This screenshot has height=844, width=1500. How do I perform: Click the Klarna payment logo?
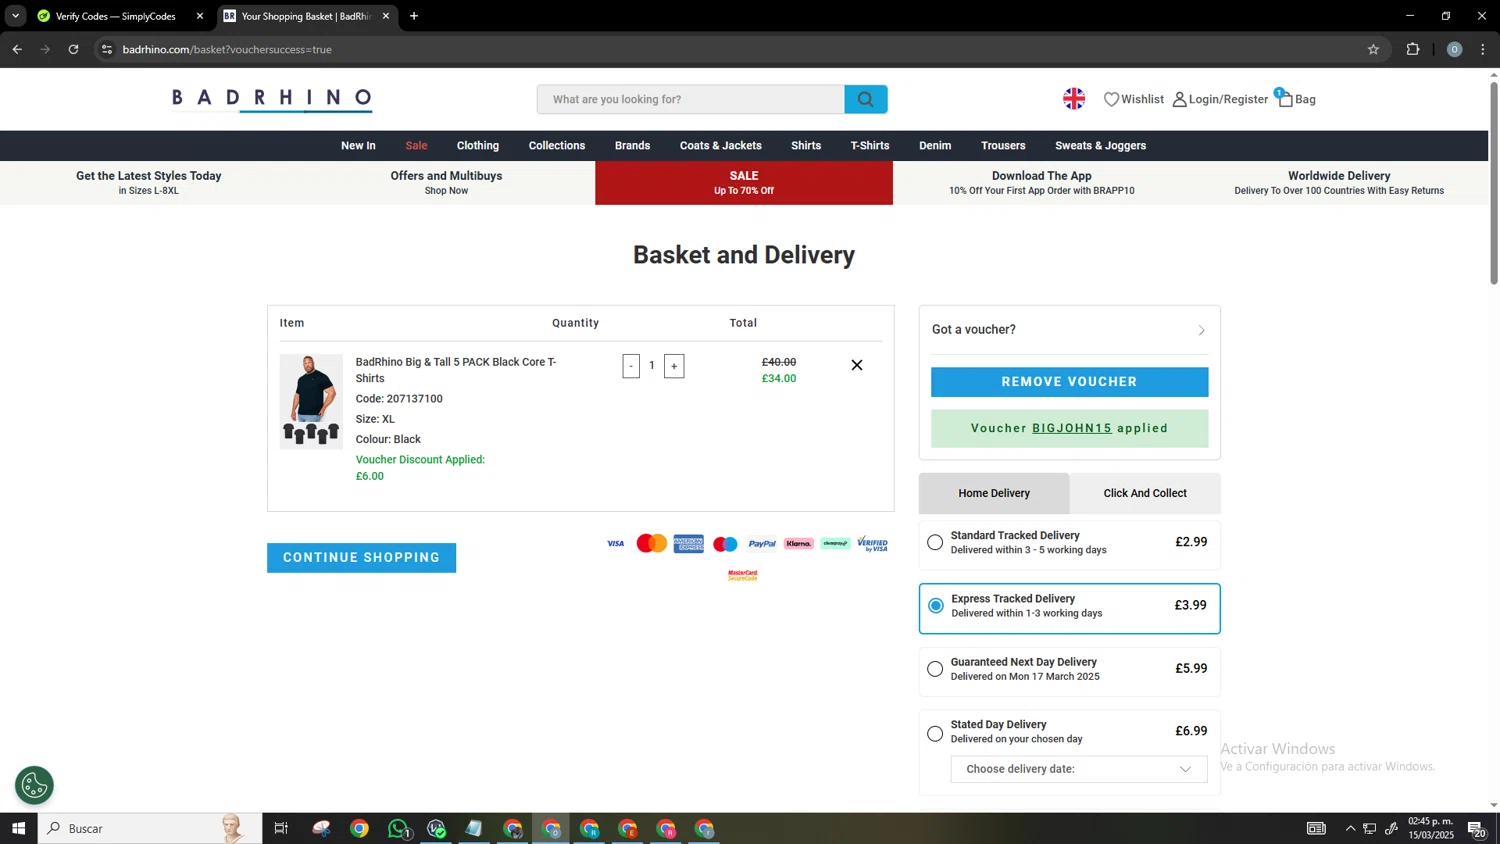click(x=798, y=544)
